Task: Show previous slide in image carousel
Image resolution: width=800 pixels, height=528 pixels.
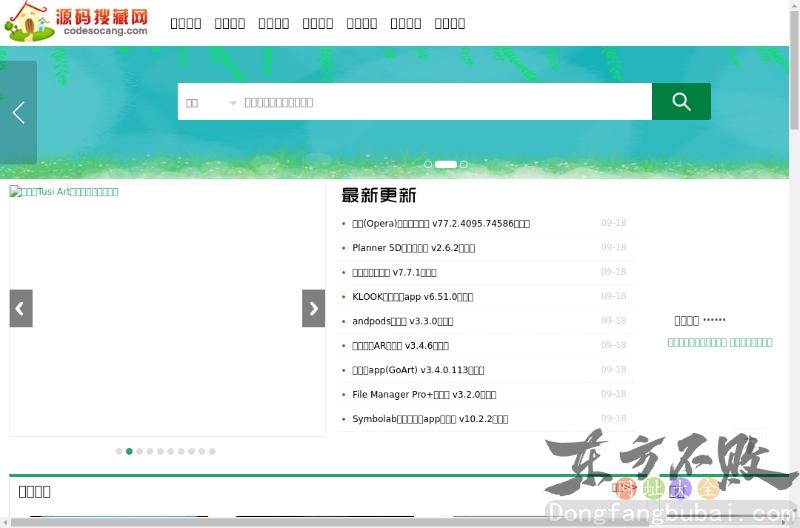Action: coord(21,309)
